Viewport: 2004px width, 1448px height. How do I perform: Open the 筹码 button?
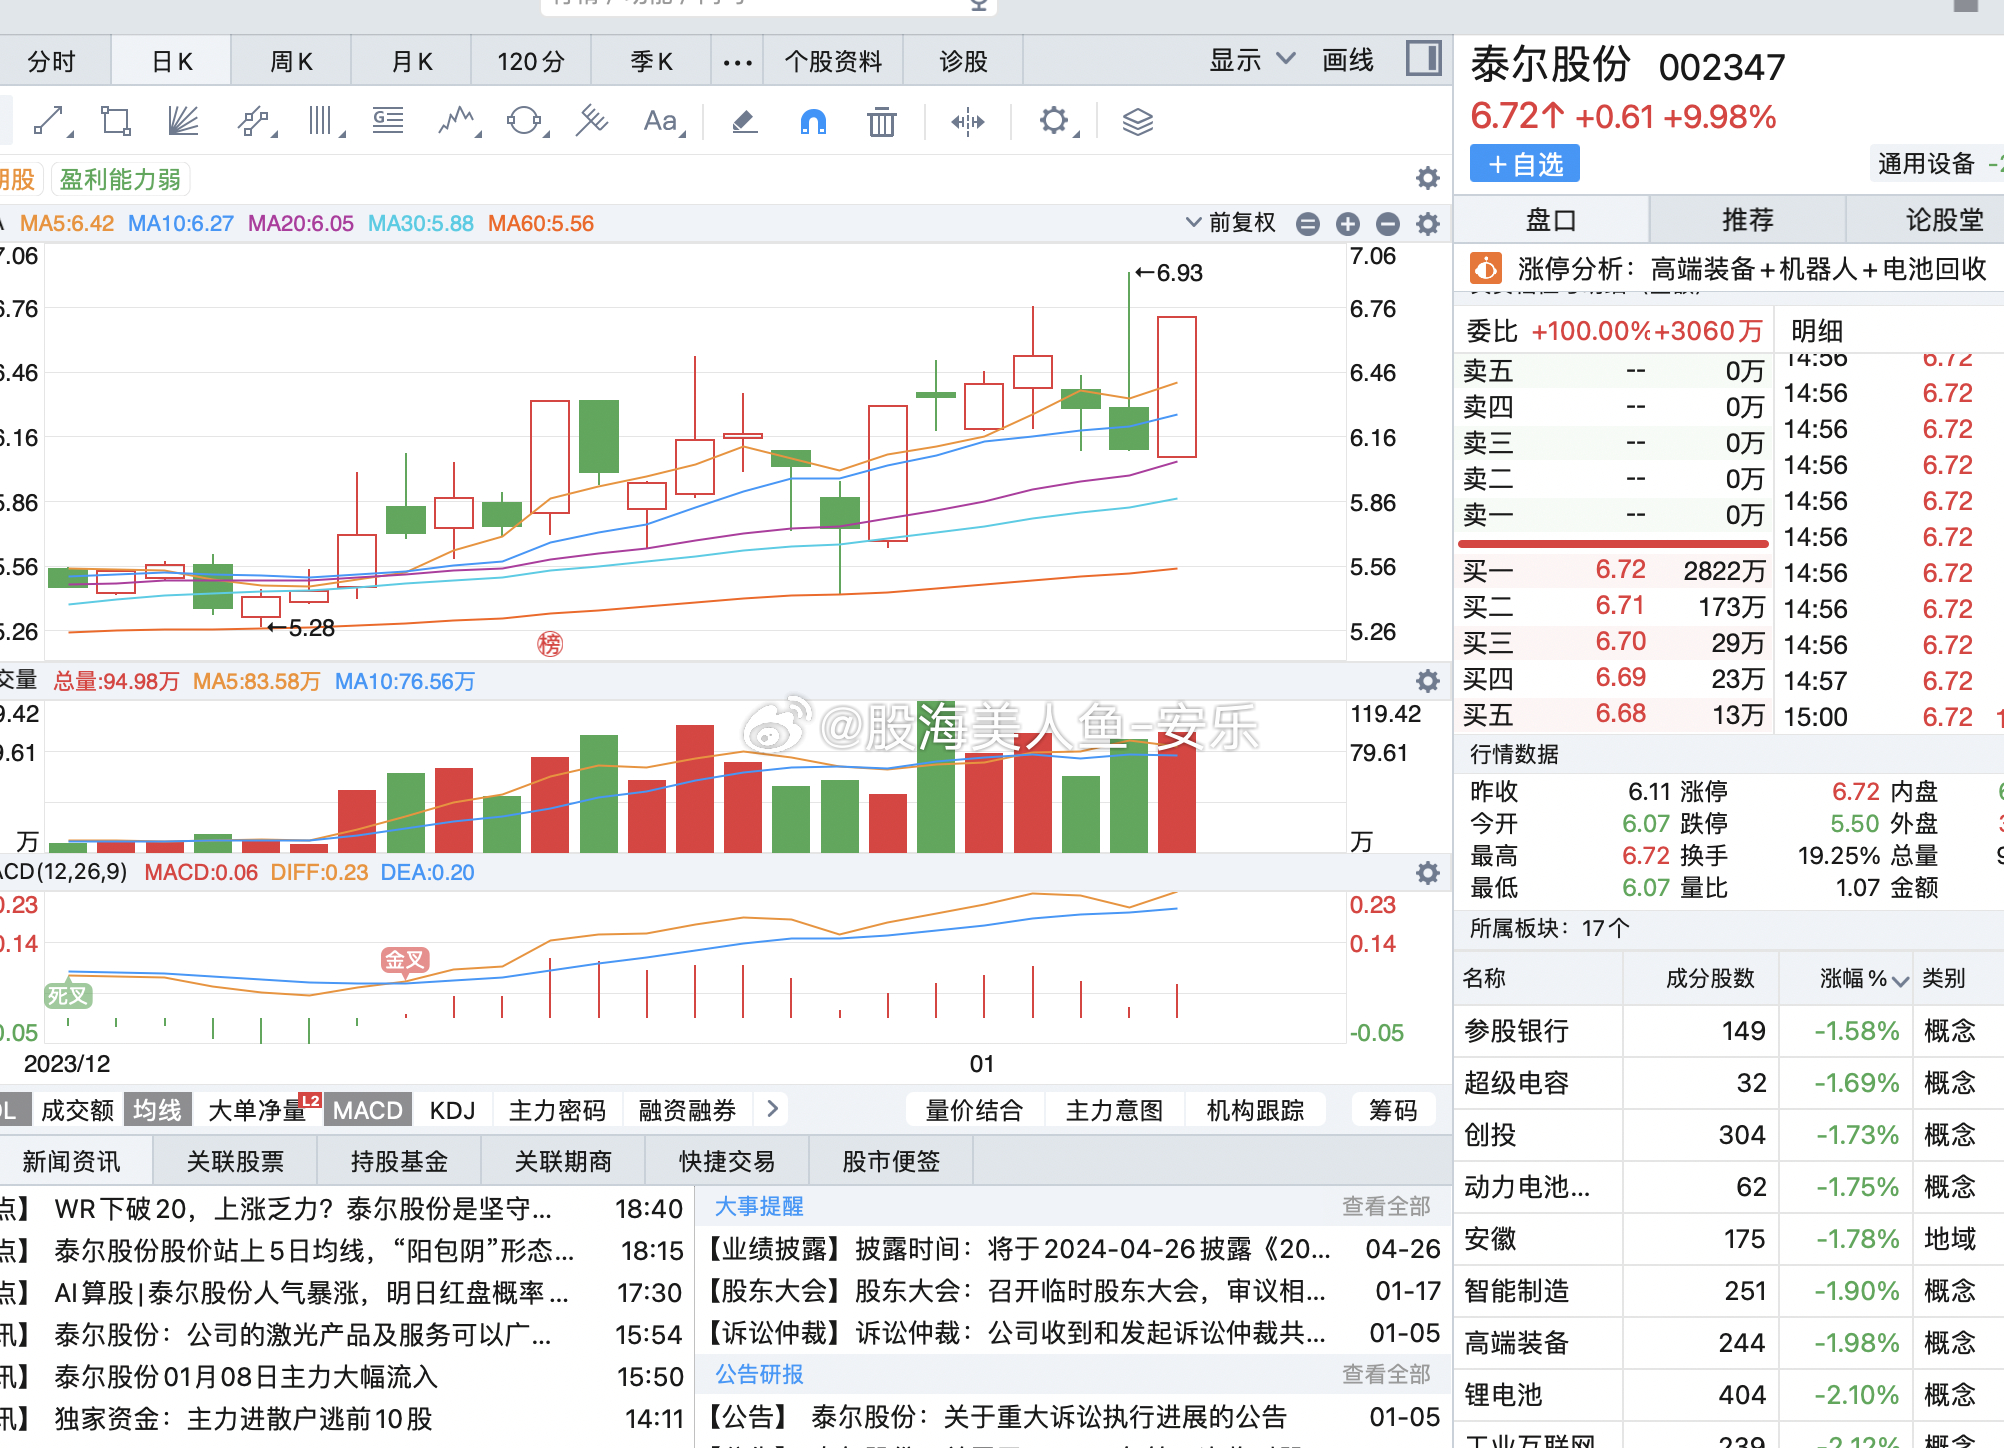point(1392,1110)
